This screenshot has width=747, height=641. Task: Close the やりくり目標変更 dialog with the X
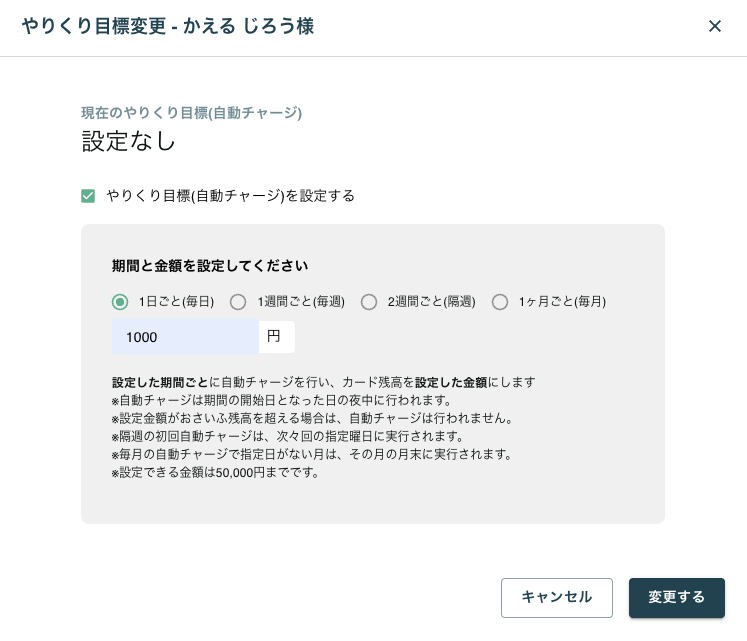pos(714,27)
